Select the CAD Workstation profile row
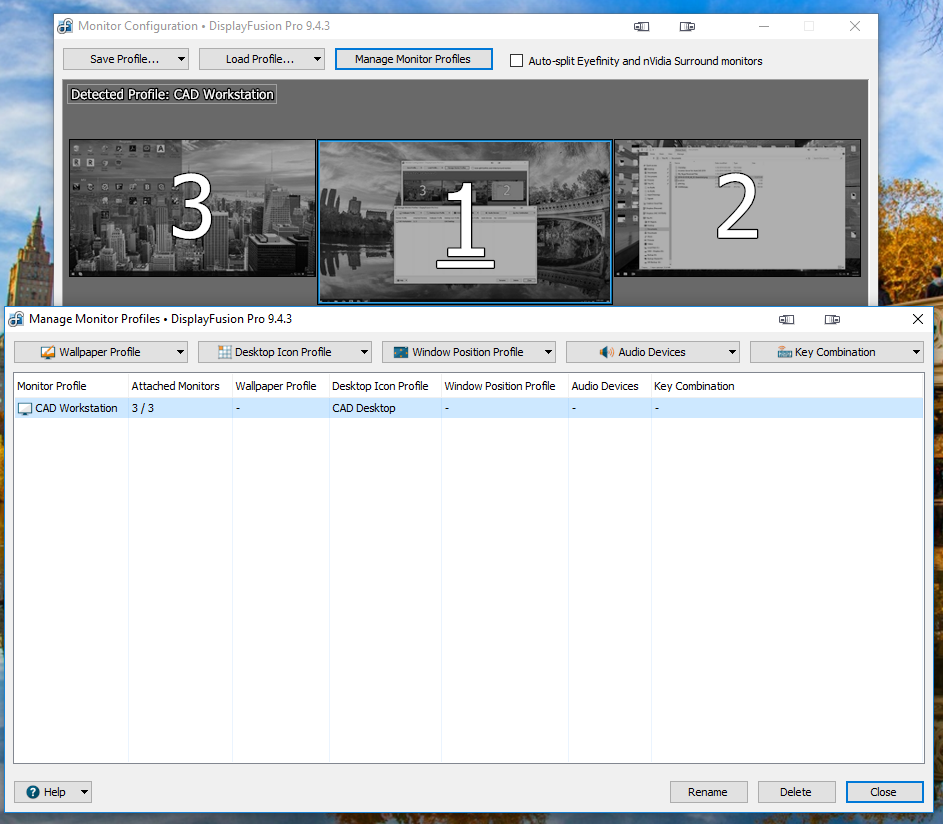The width and height of the screenshot is (943, 824). coord(77,408)
